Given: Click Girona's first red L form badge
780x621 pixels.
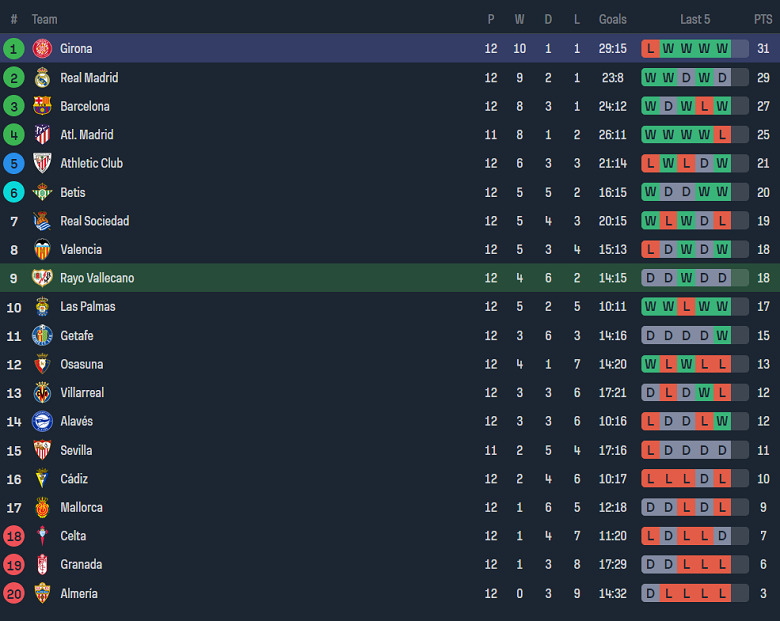Looking at the screenshot, I should pyautogui.click(x=651, y=48).
